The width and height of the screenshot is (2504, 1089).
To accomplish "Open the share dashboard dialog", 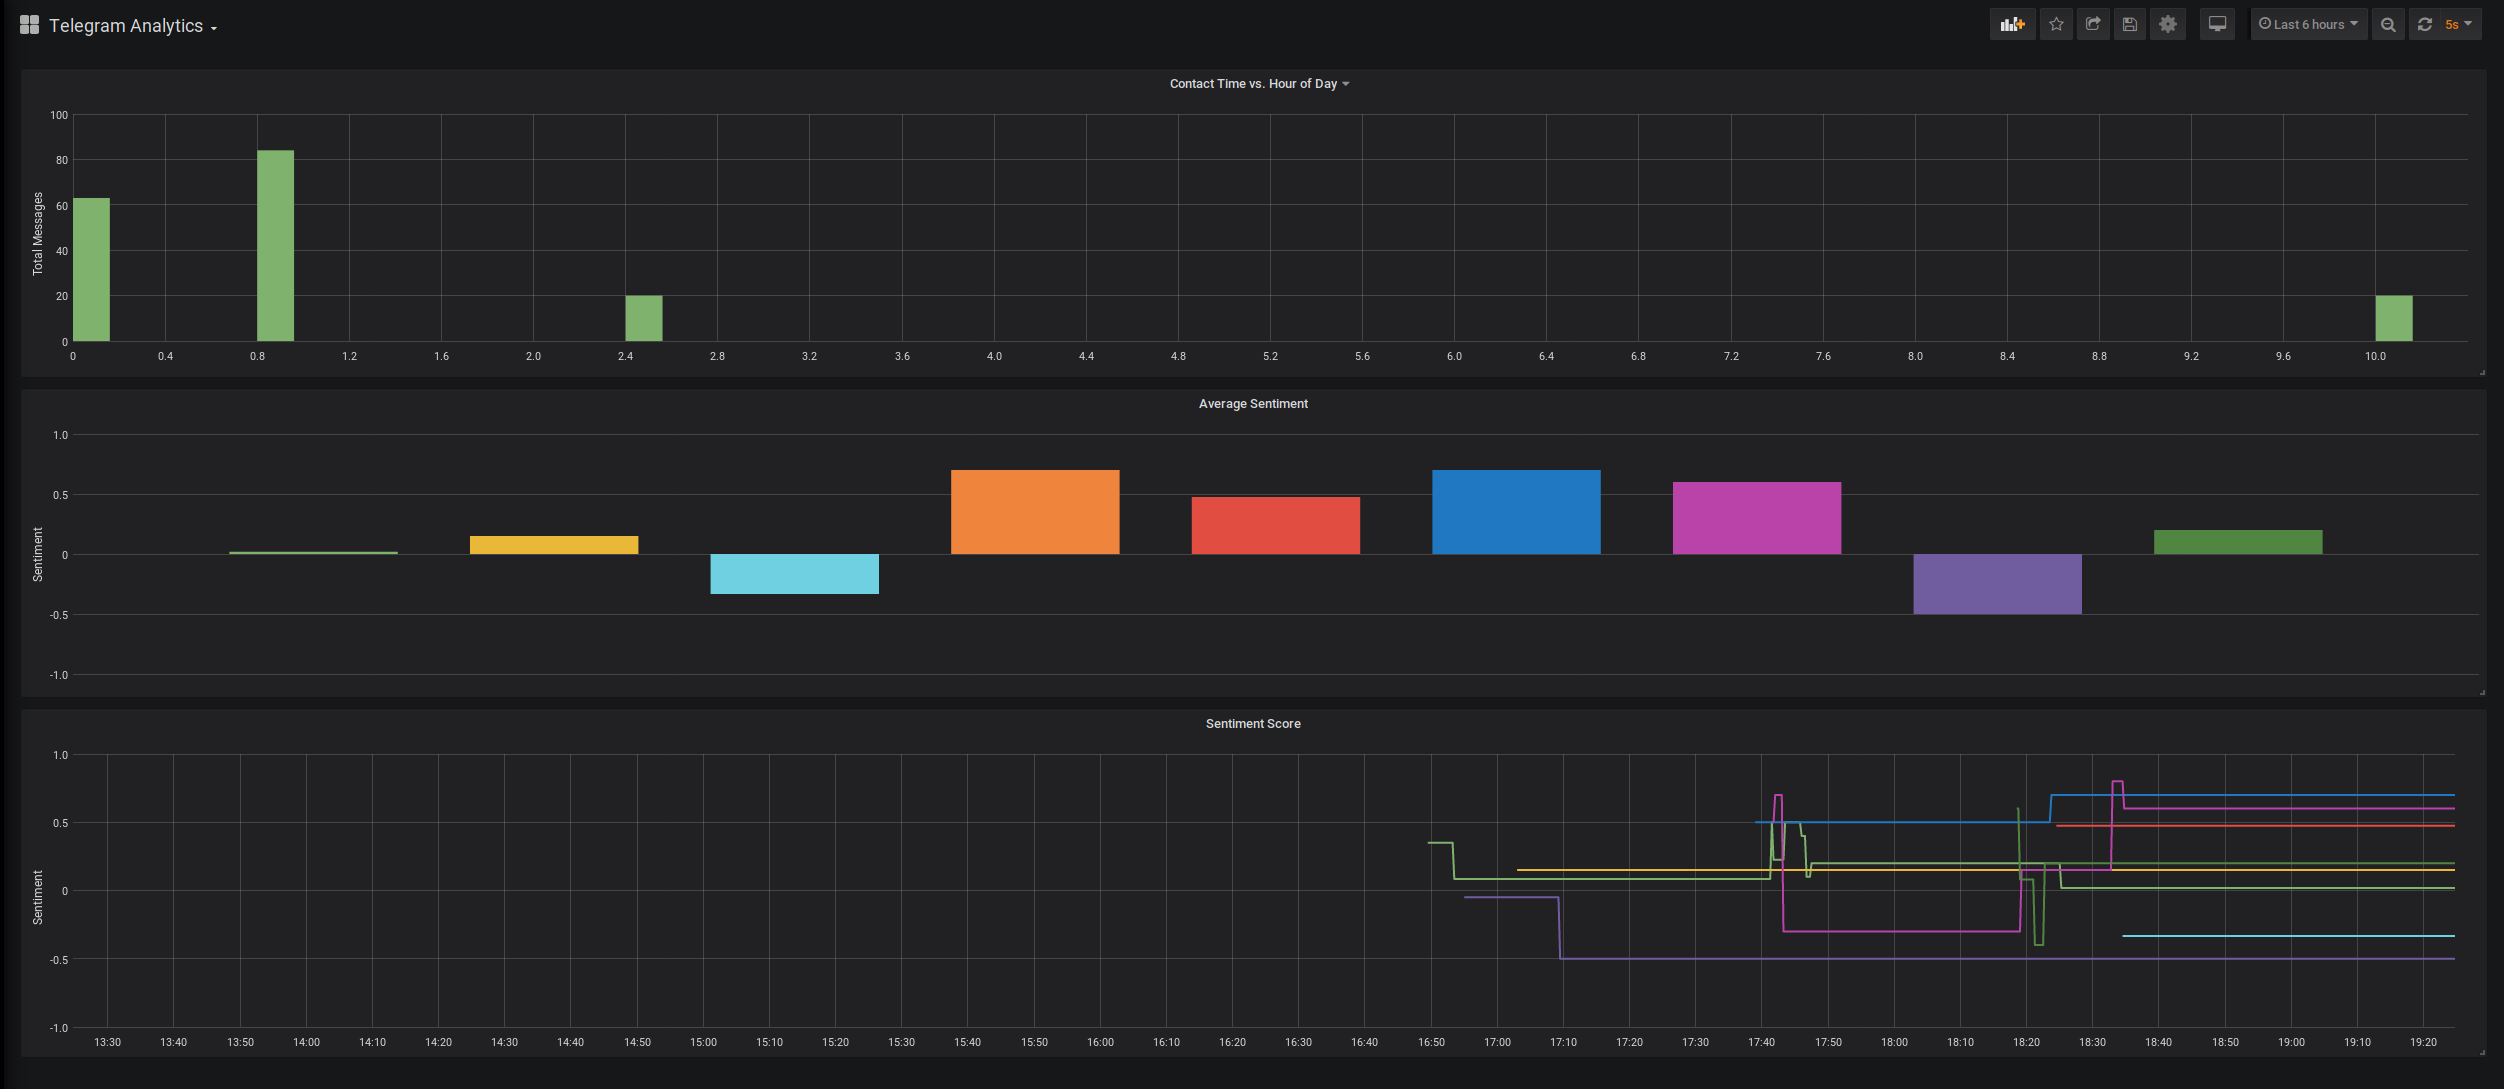I will point(2093,25).
